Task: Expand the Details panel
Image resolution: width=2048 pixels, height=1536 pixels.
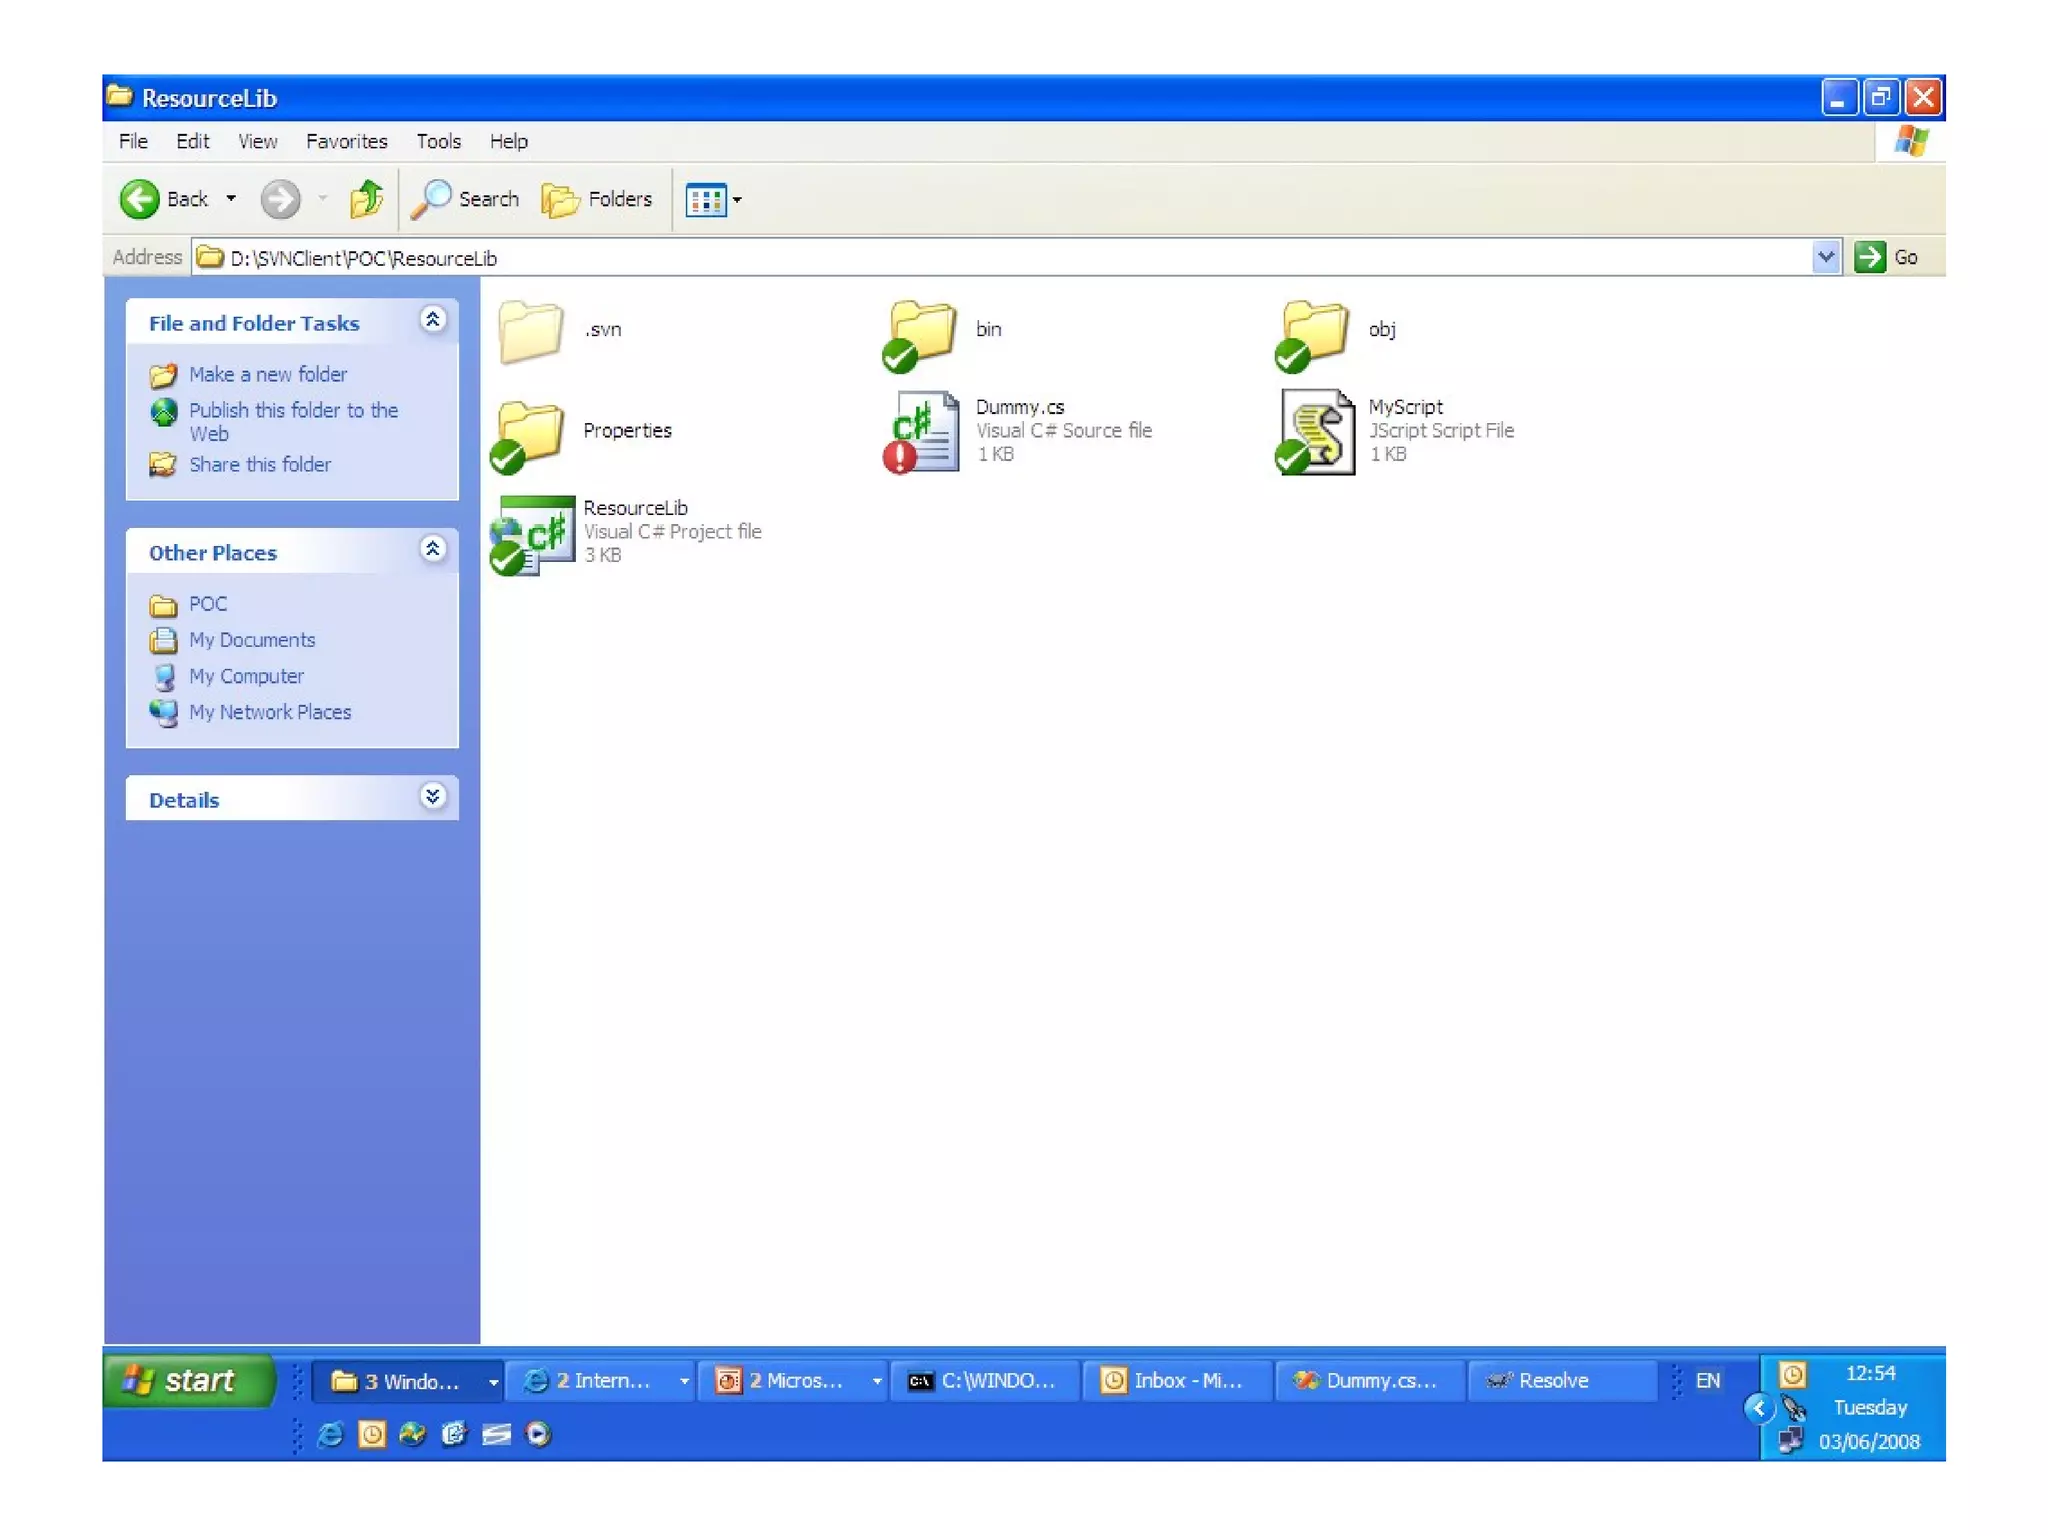Action: coord(432,797)
